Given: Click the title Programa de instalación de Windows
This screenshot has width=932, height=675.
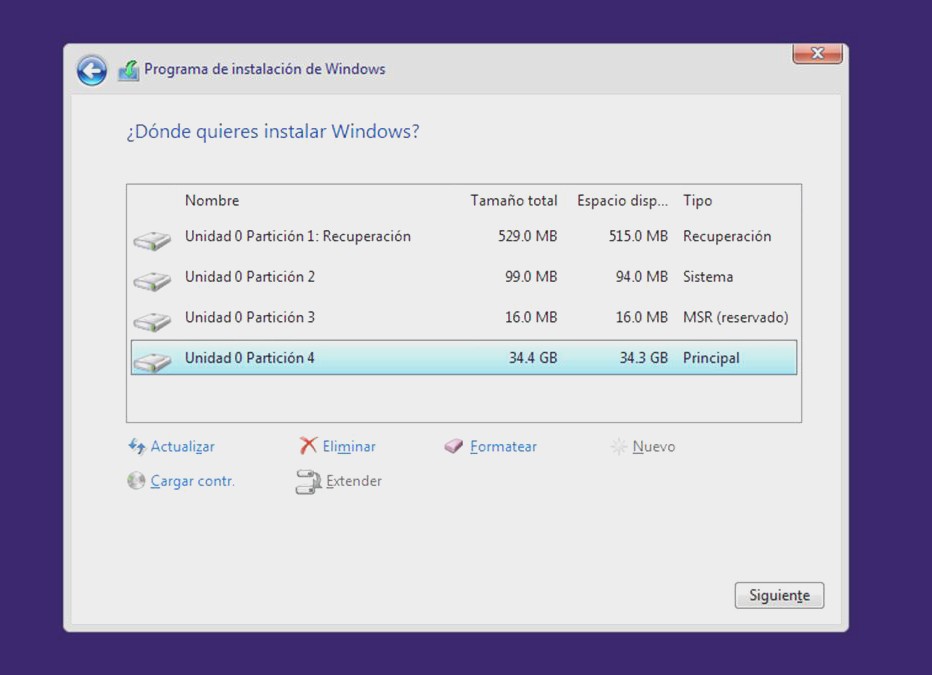Looking at the screenshot, I should point(265,70).
